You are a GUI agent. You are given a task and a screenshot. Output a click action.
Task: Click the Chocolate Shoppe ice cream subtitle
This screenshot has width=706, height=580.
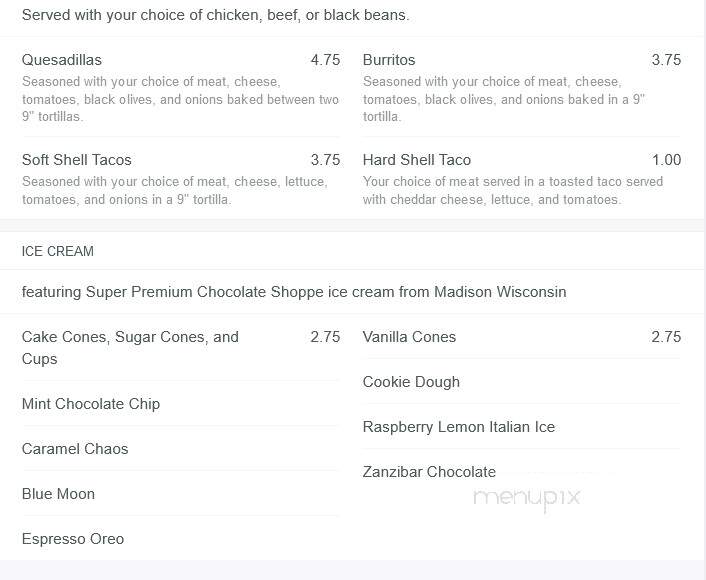coord(294,292)
